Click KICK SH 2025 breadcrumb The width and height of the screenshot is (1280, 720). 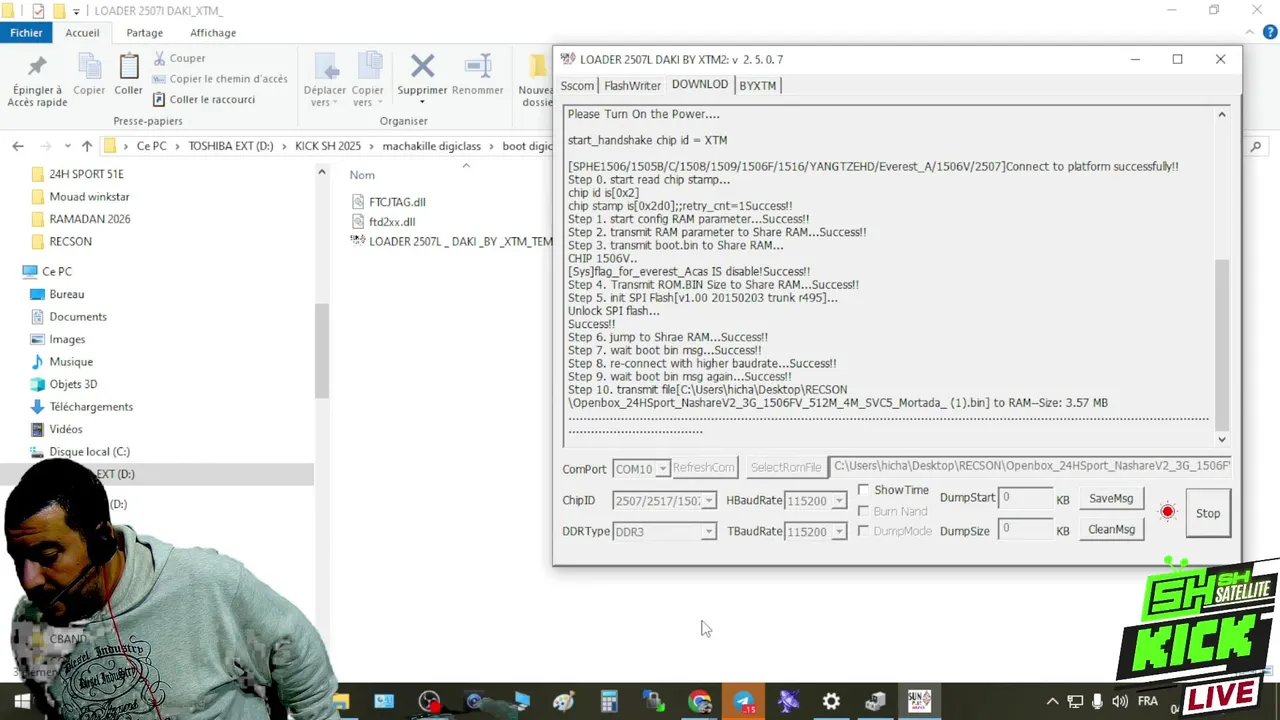click(328, 146)
